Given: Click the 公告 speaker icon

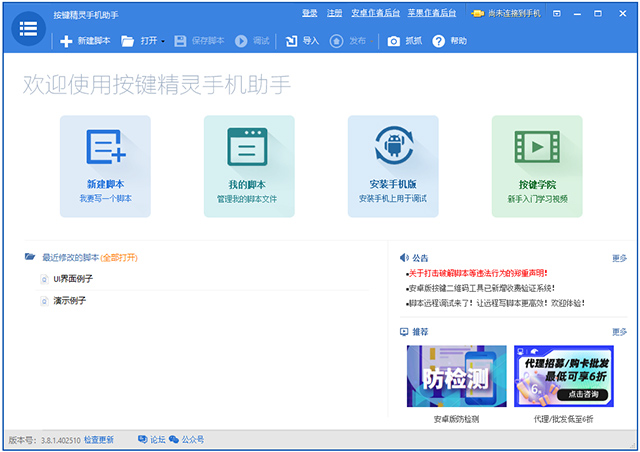Looking at the screenshot, I should click(x=404, y=258).
